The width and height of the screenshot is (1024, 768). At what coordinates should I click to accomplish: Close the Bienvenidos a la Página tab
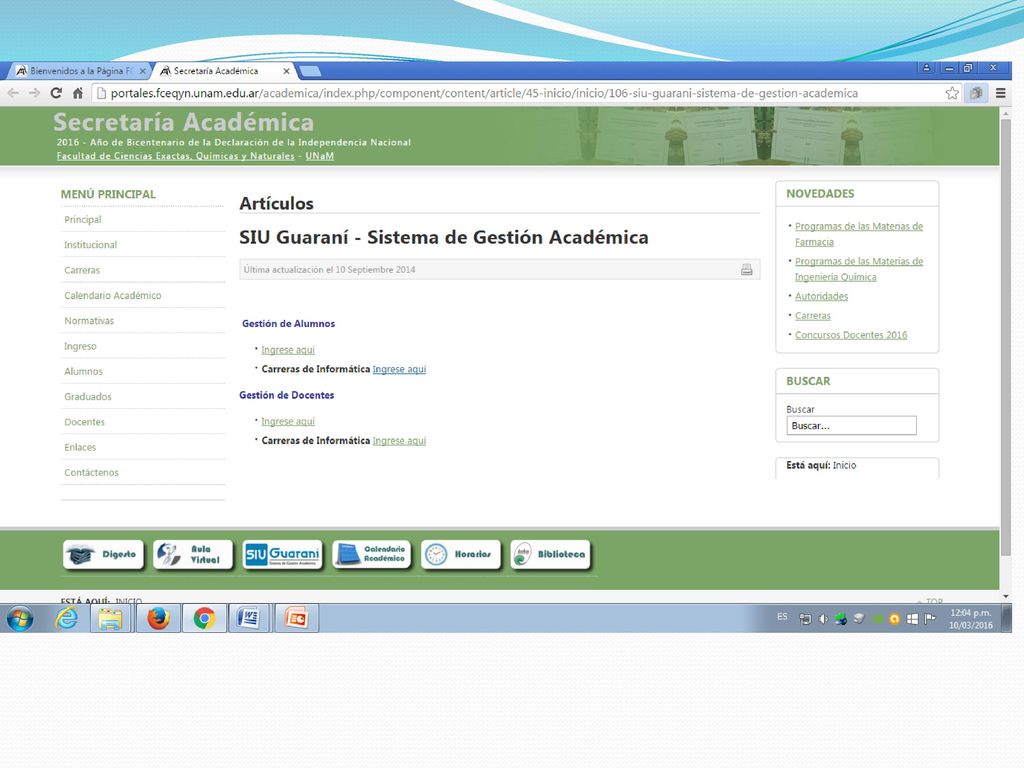(142, 71)
